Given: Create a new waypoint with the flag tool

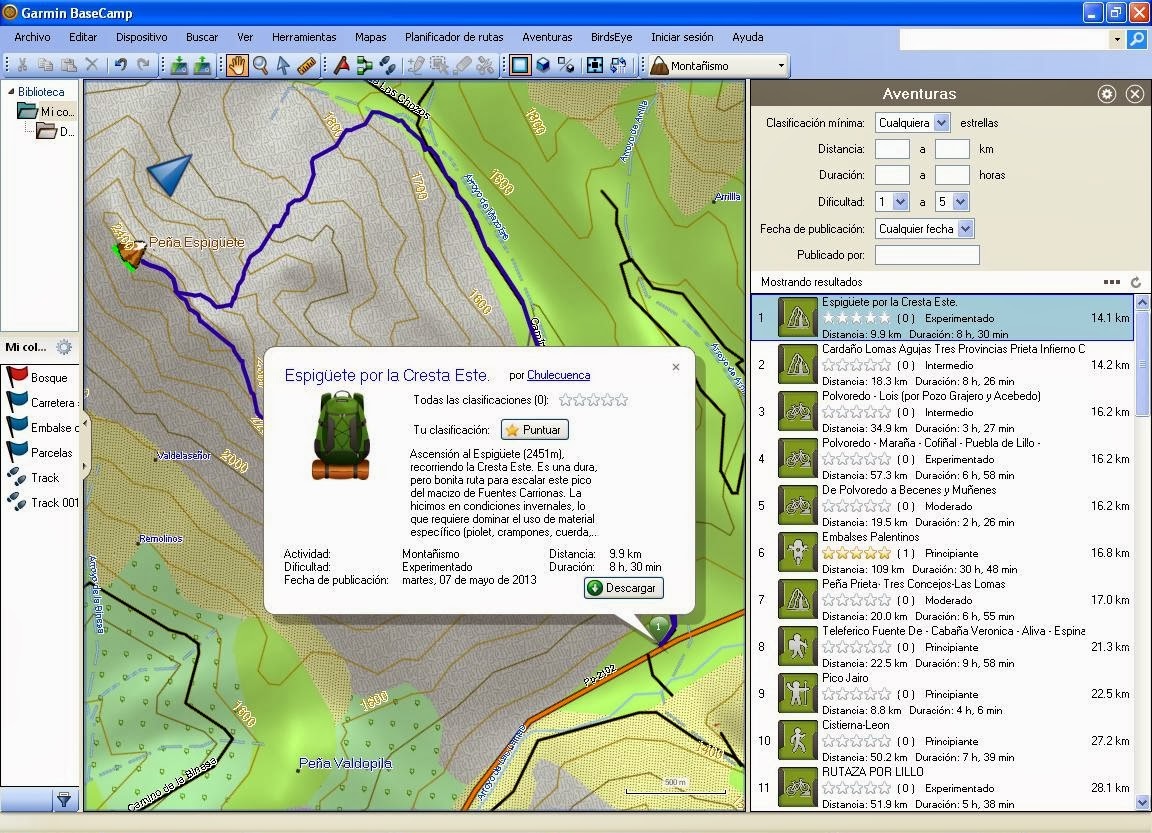Looking at the screenshot, I should (341, 64).
